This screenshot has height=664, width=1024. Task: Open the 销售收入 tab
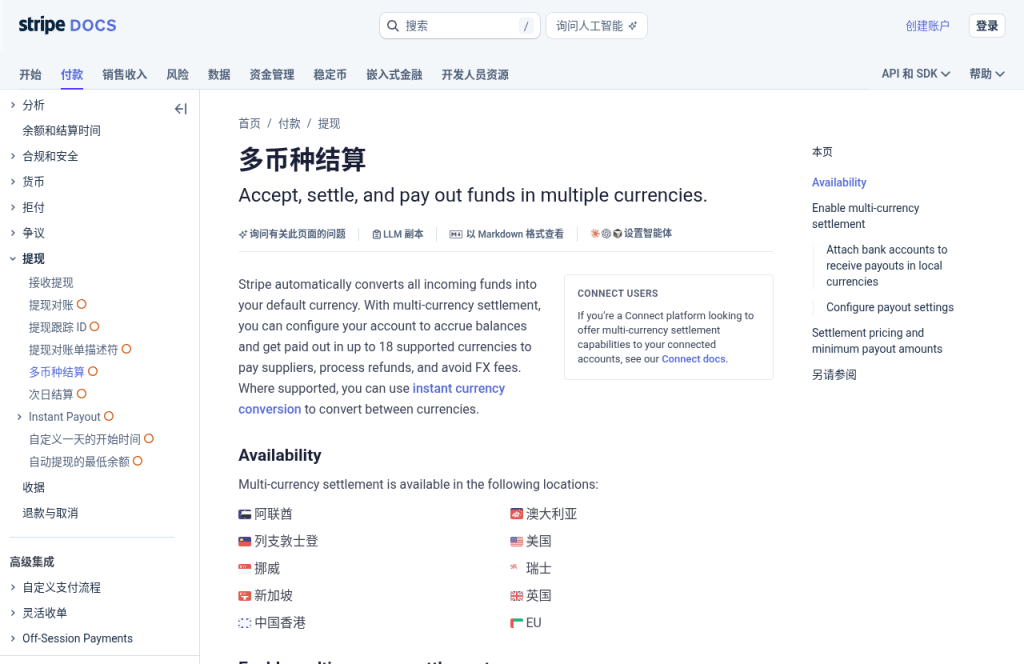[x=125, y=74]
